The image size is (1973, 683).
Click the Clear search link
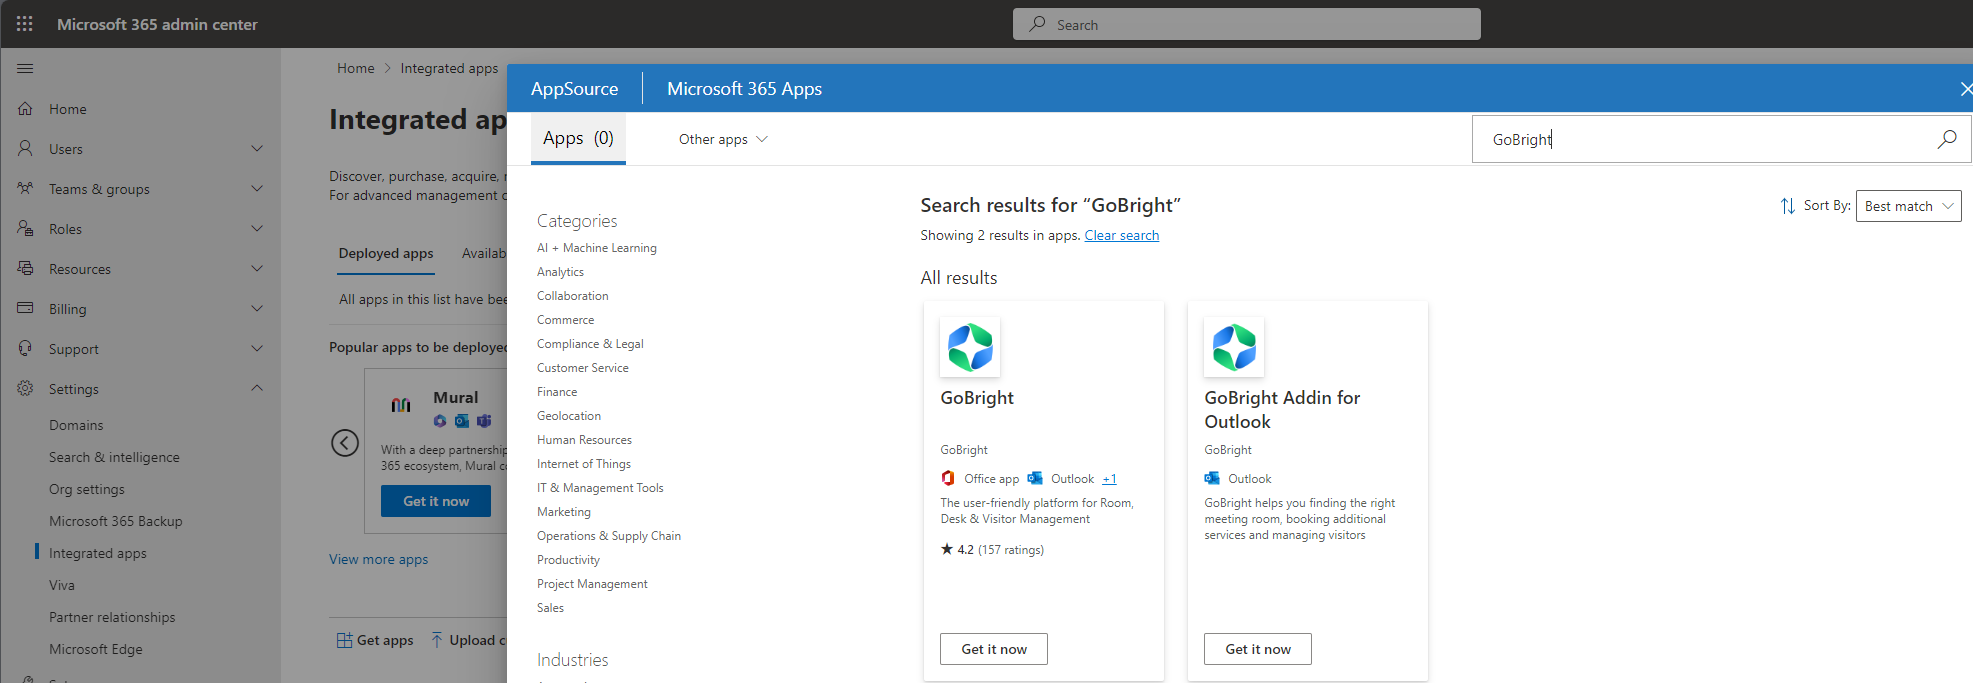(x=1121, y=235)
